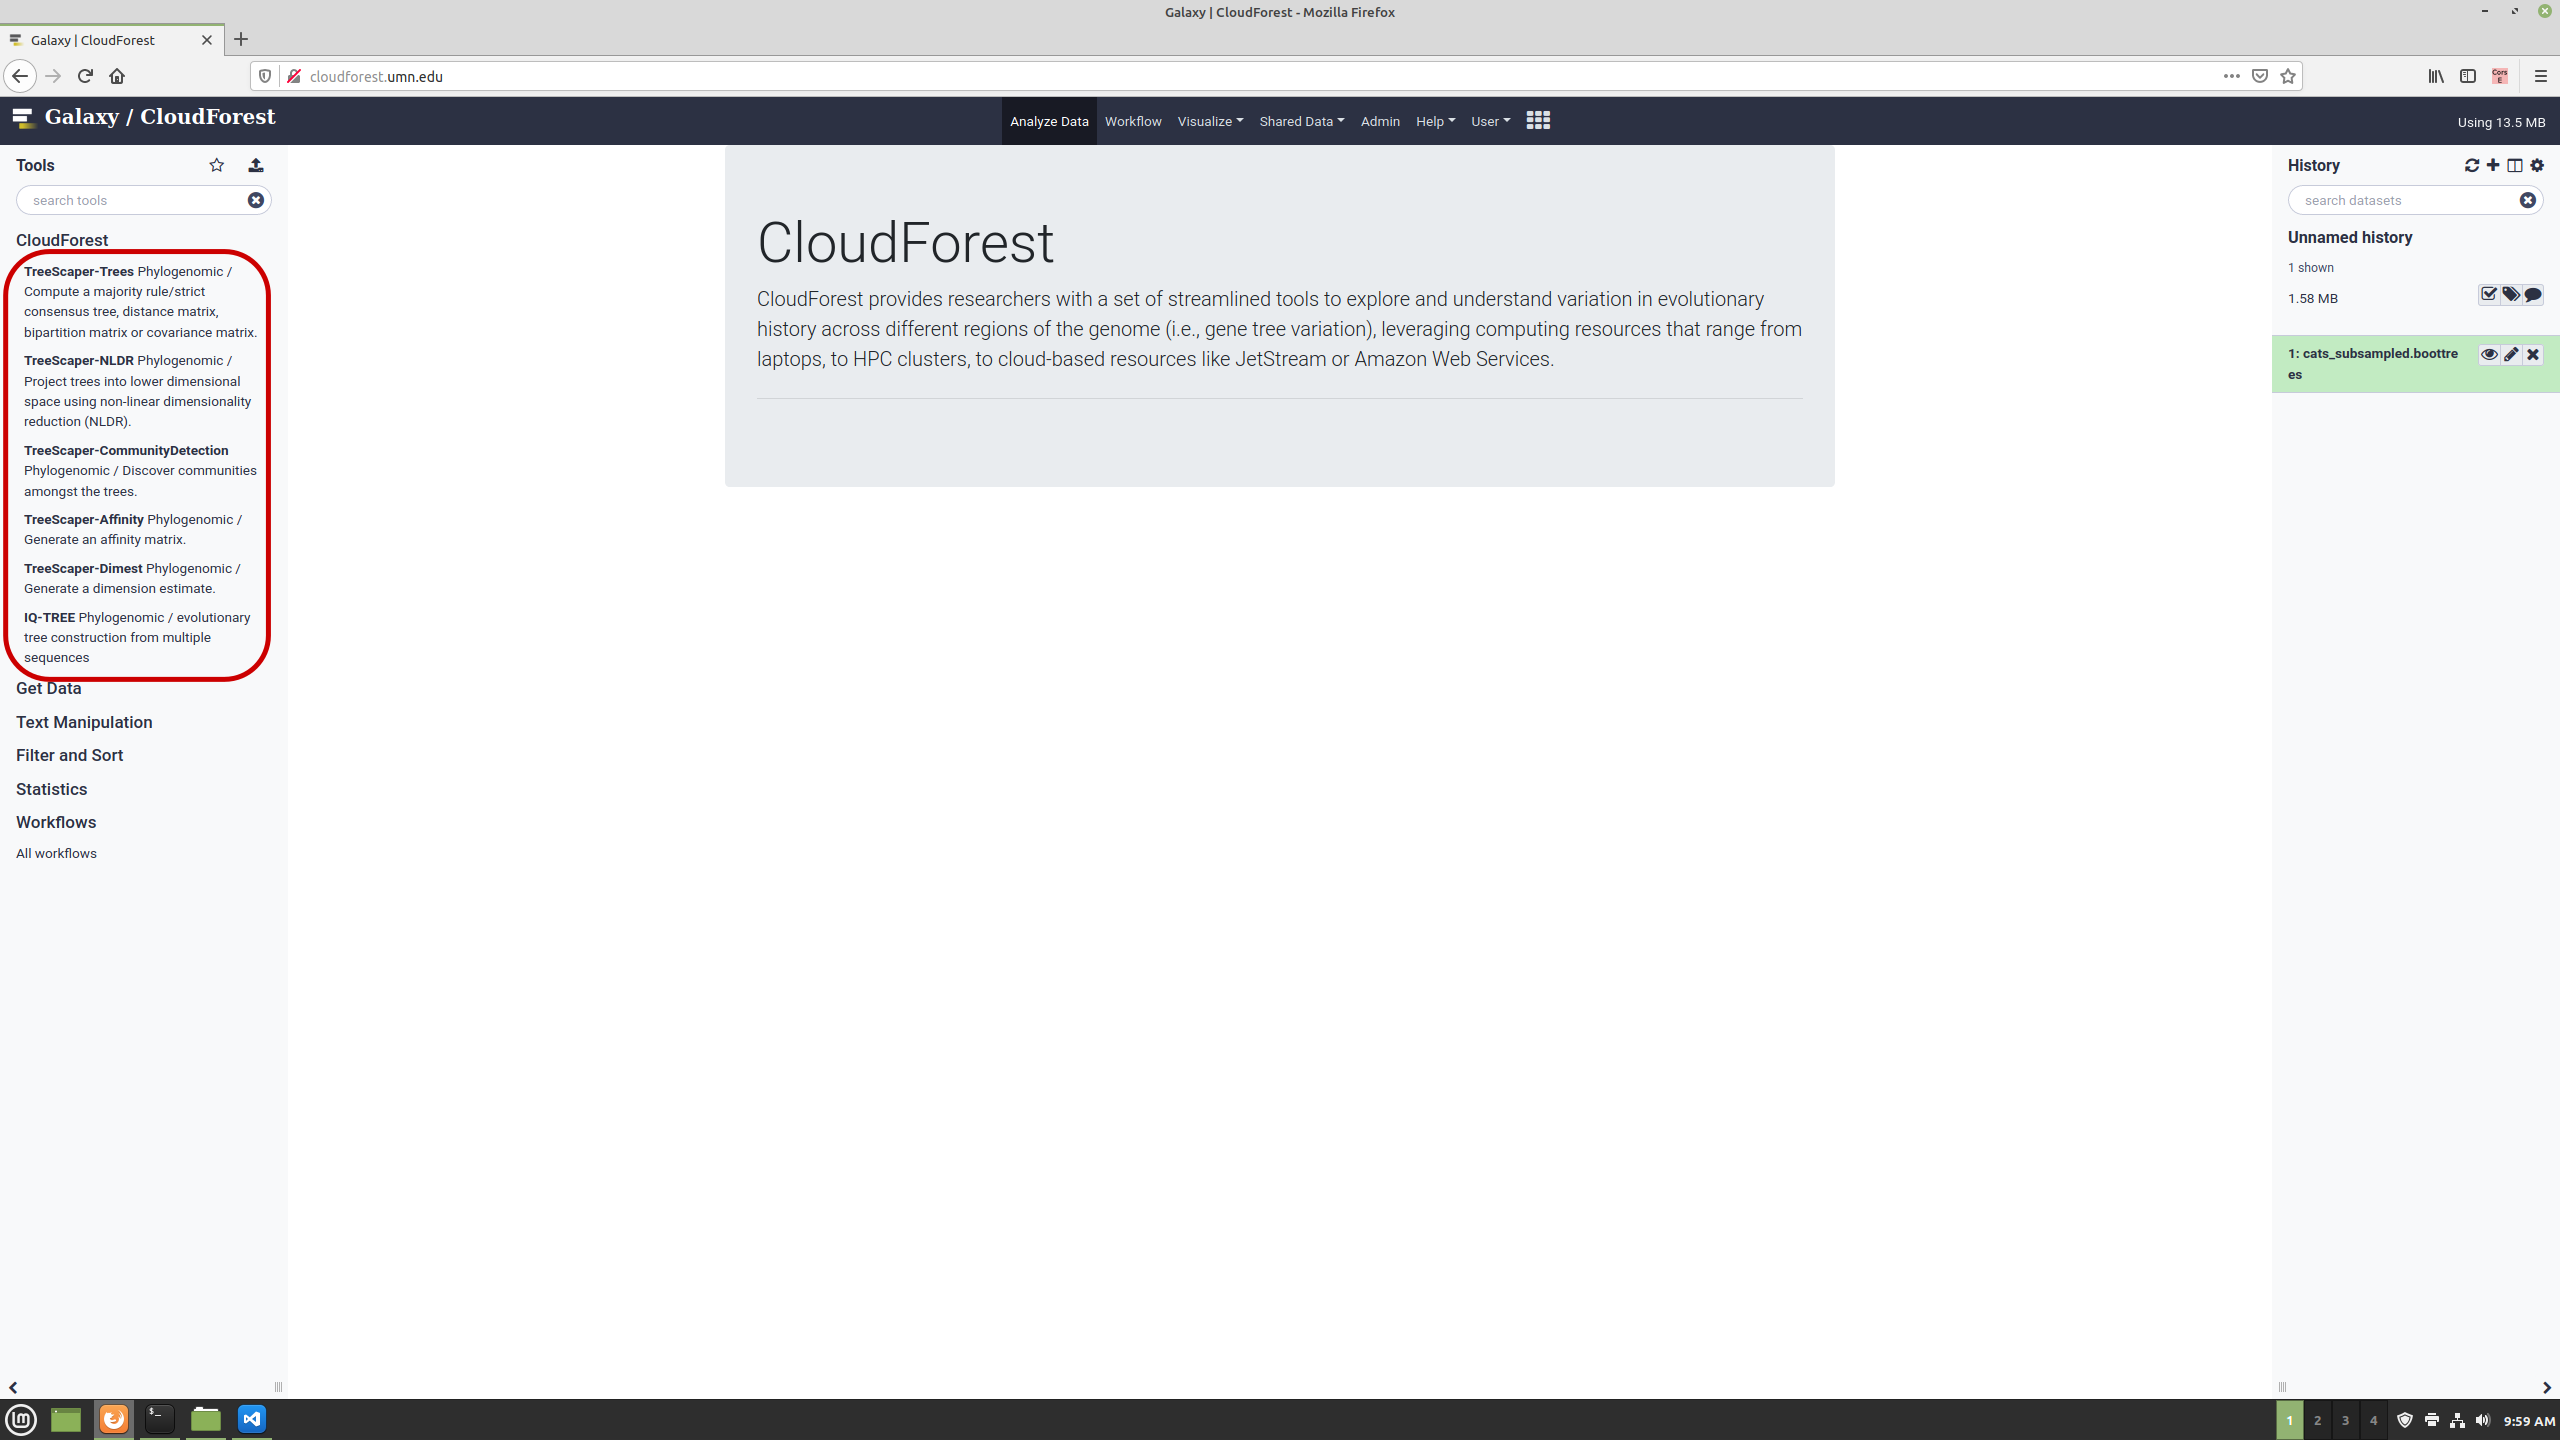
Task: Toggle multi-select datasets checkbox in history
Action: click(2489, 294)
